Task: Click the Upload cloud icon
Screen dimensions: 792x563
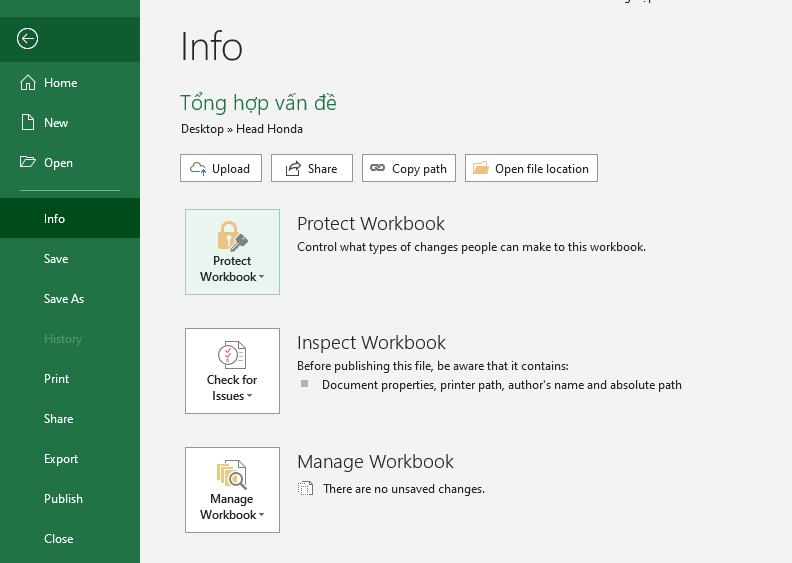Action: click(x=198, y=168)
